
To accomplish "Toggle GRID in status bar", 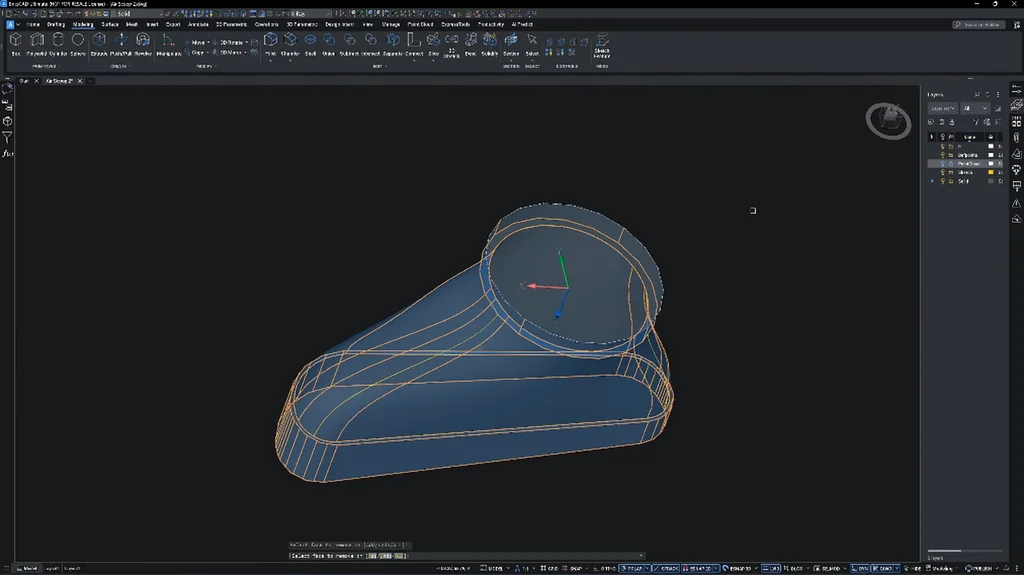I will click(x=549, y=568).
